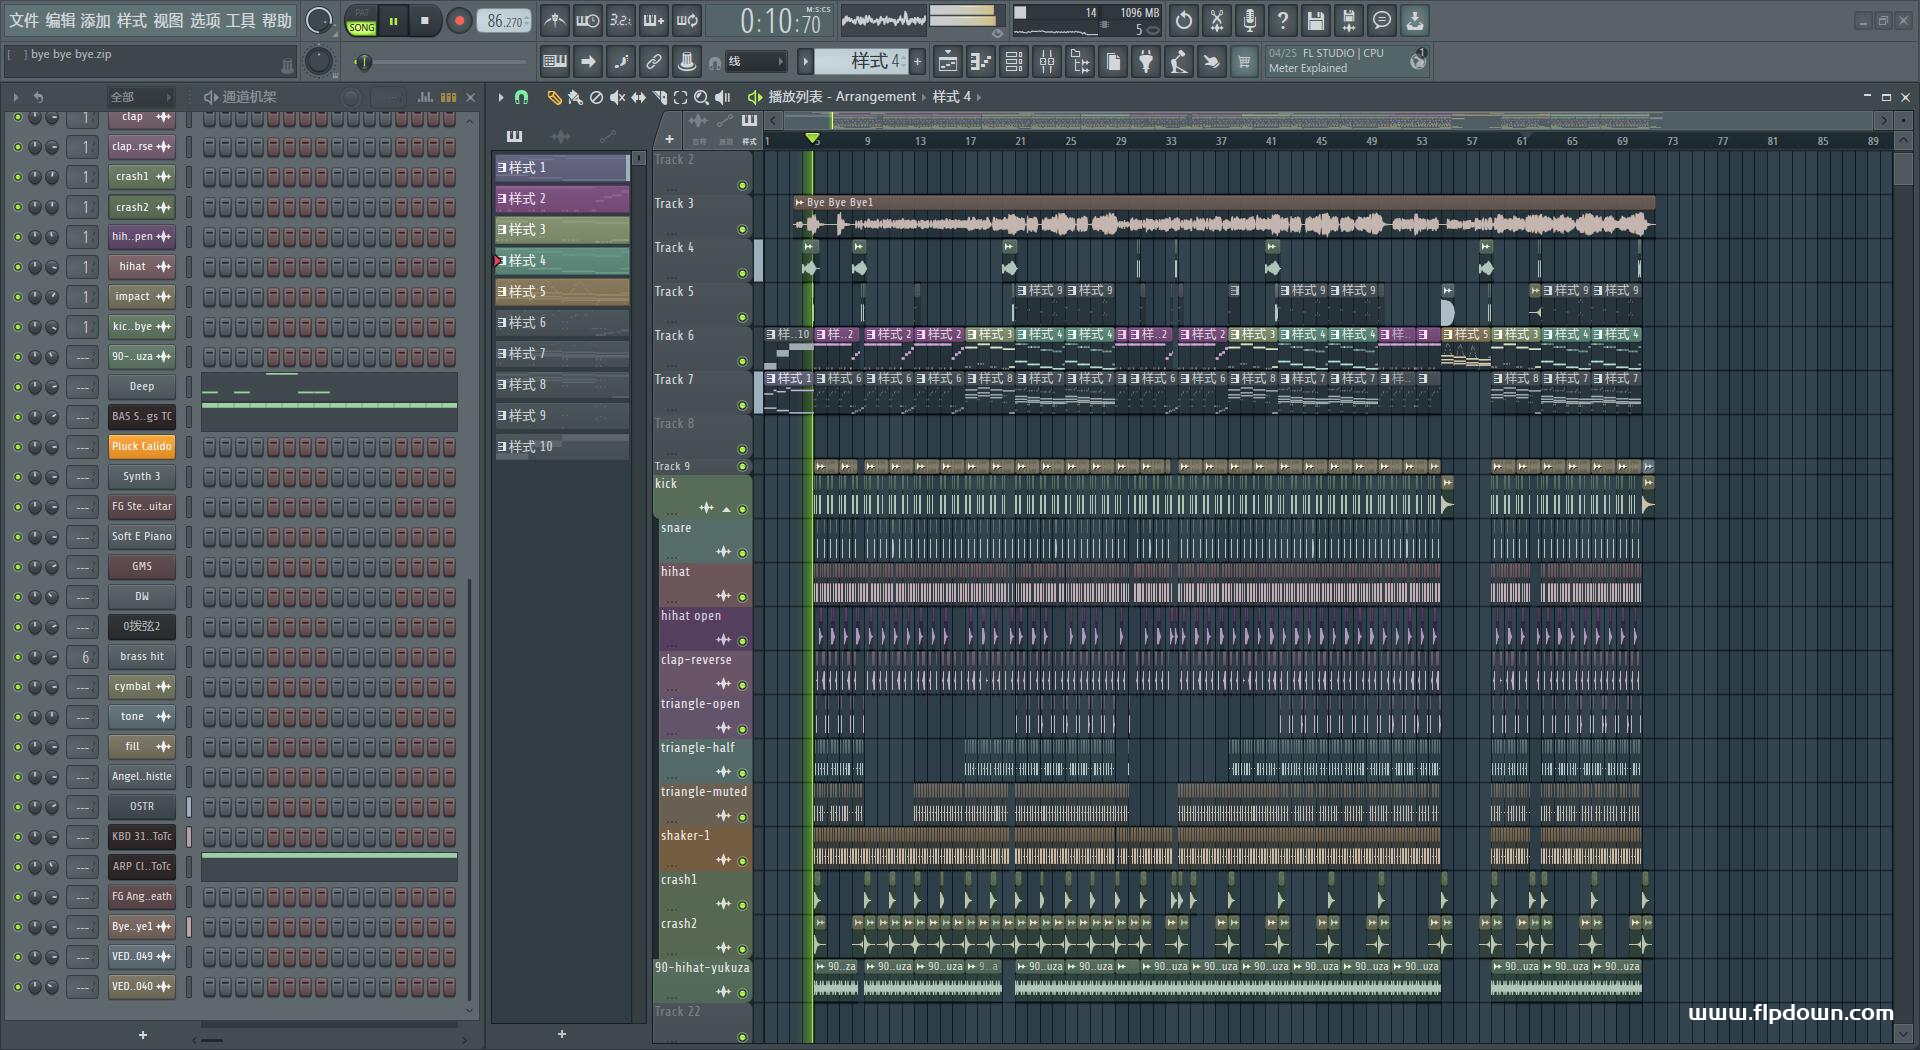The image size is (1920, 1050).
Task: Collapse the kick track group arrow
Action: coord(726,509)
